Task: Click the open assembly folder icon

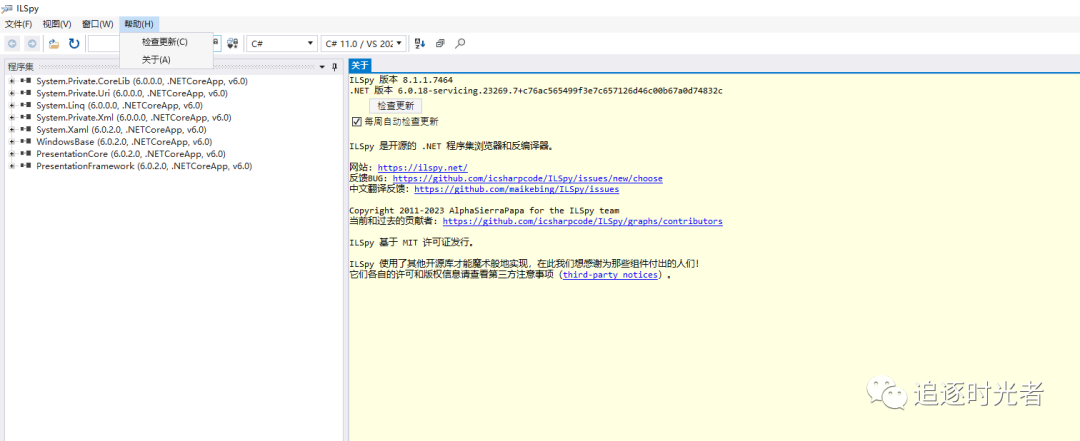Action: tap(54, 44)
